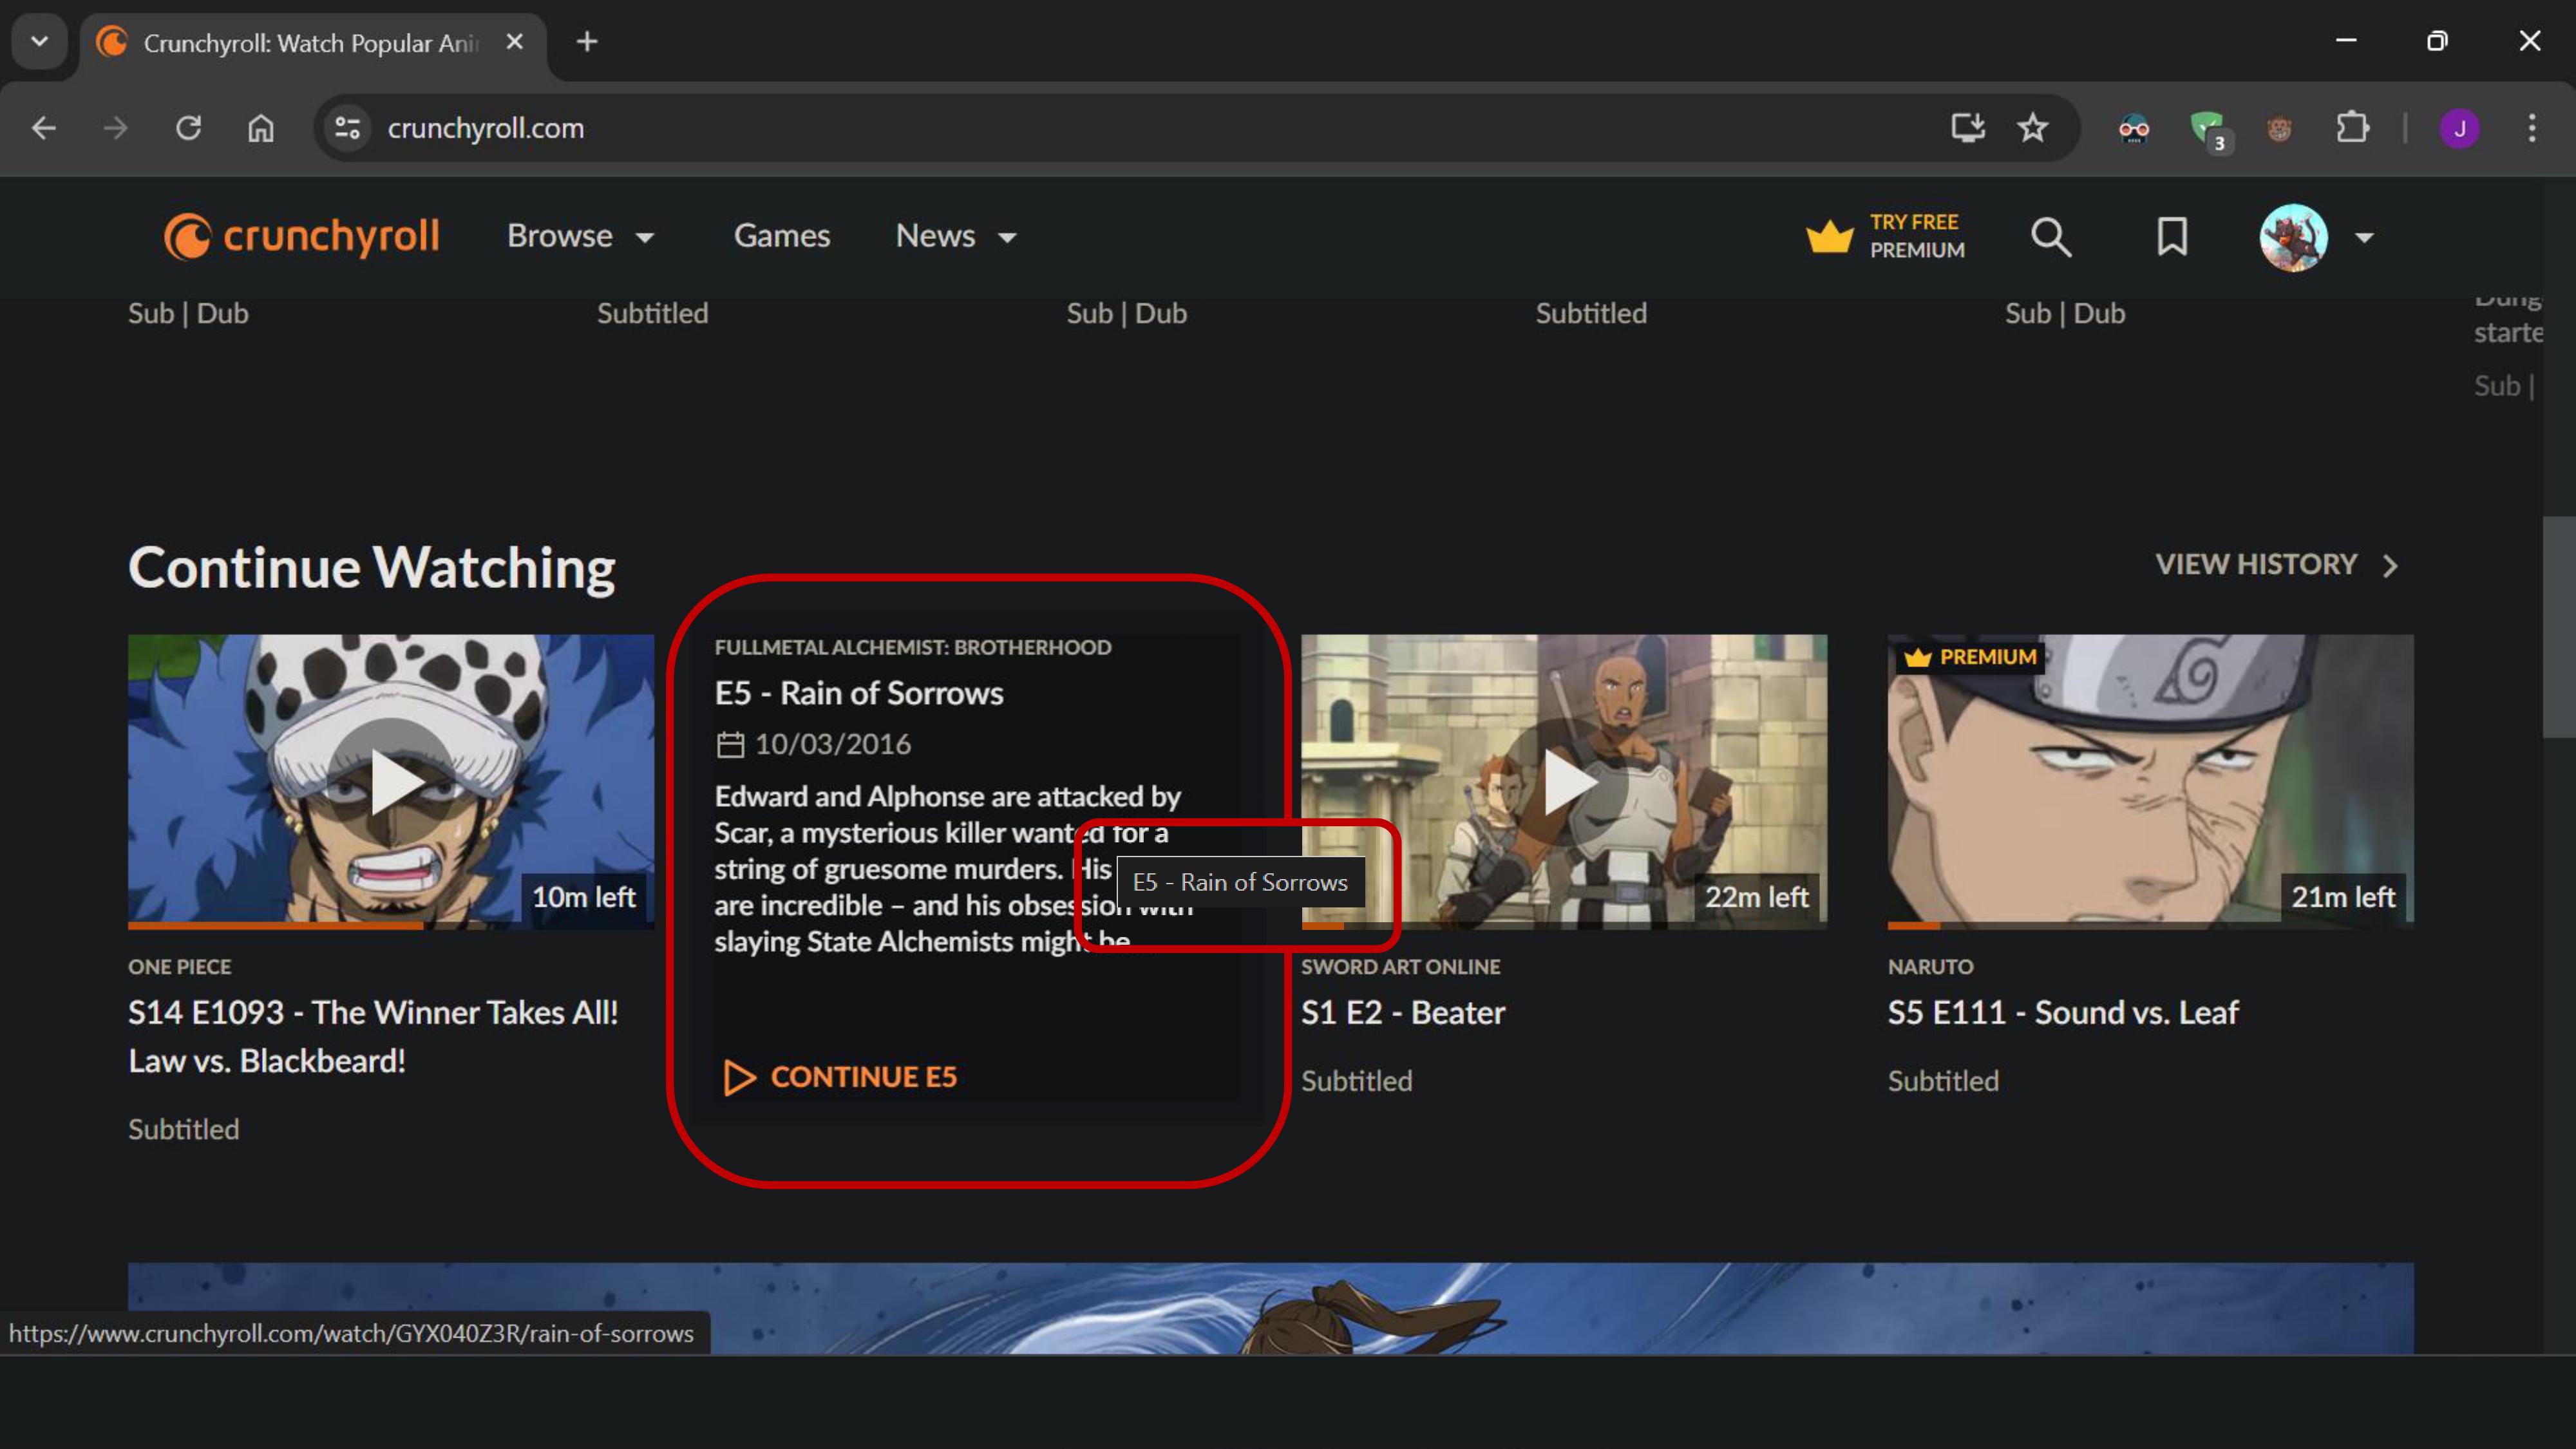Click the Crunchyroll logo
Screen dimensions: 2576x1449
click(x=301, y=237)
